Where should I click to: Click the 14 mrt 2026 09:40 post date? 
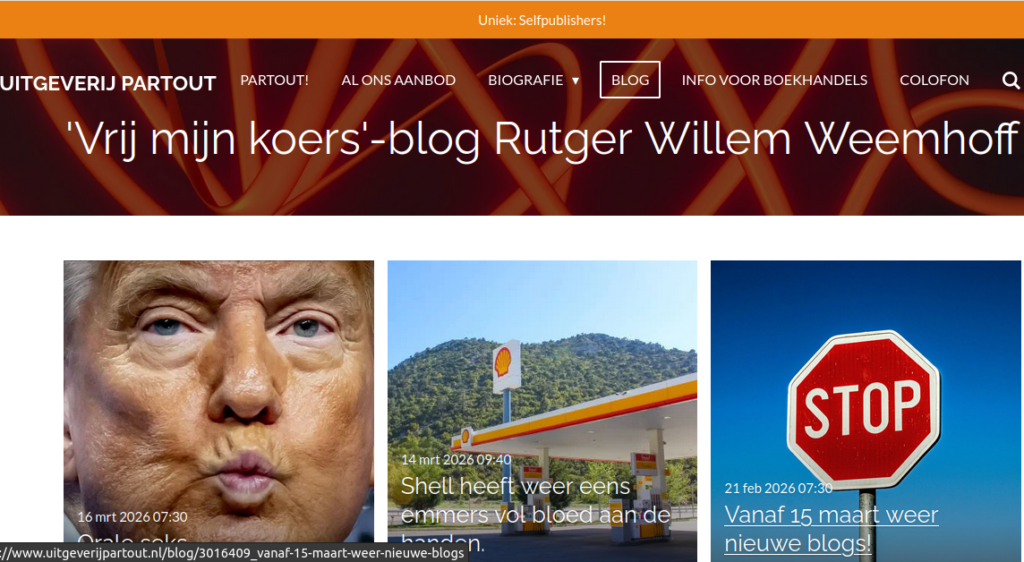point(456,460)
